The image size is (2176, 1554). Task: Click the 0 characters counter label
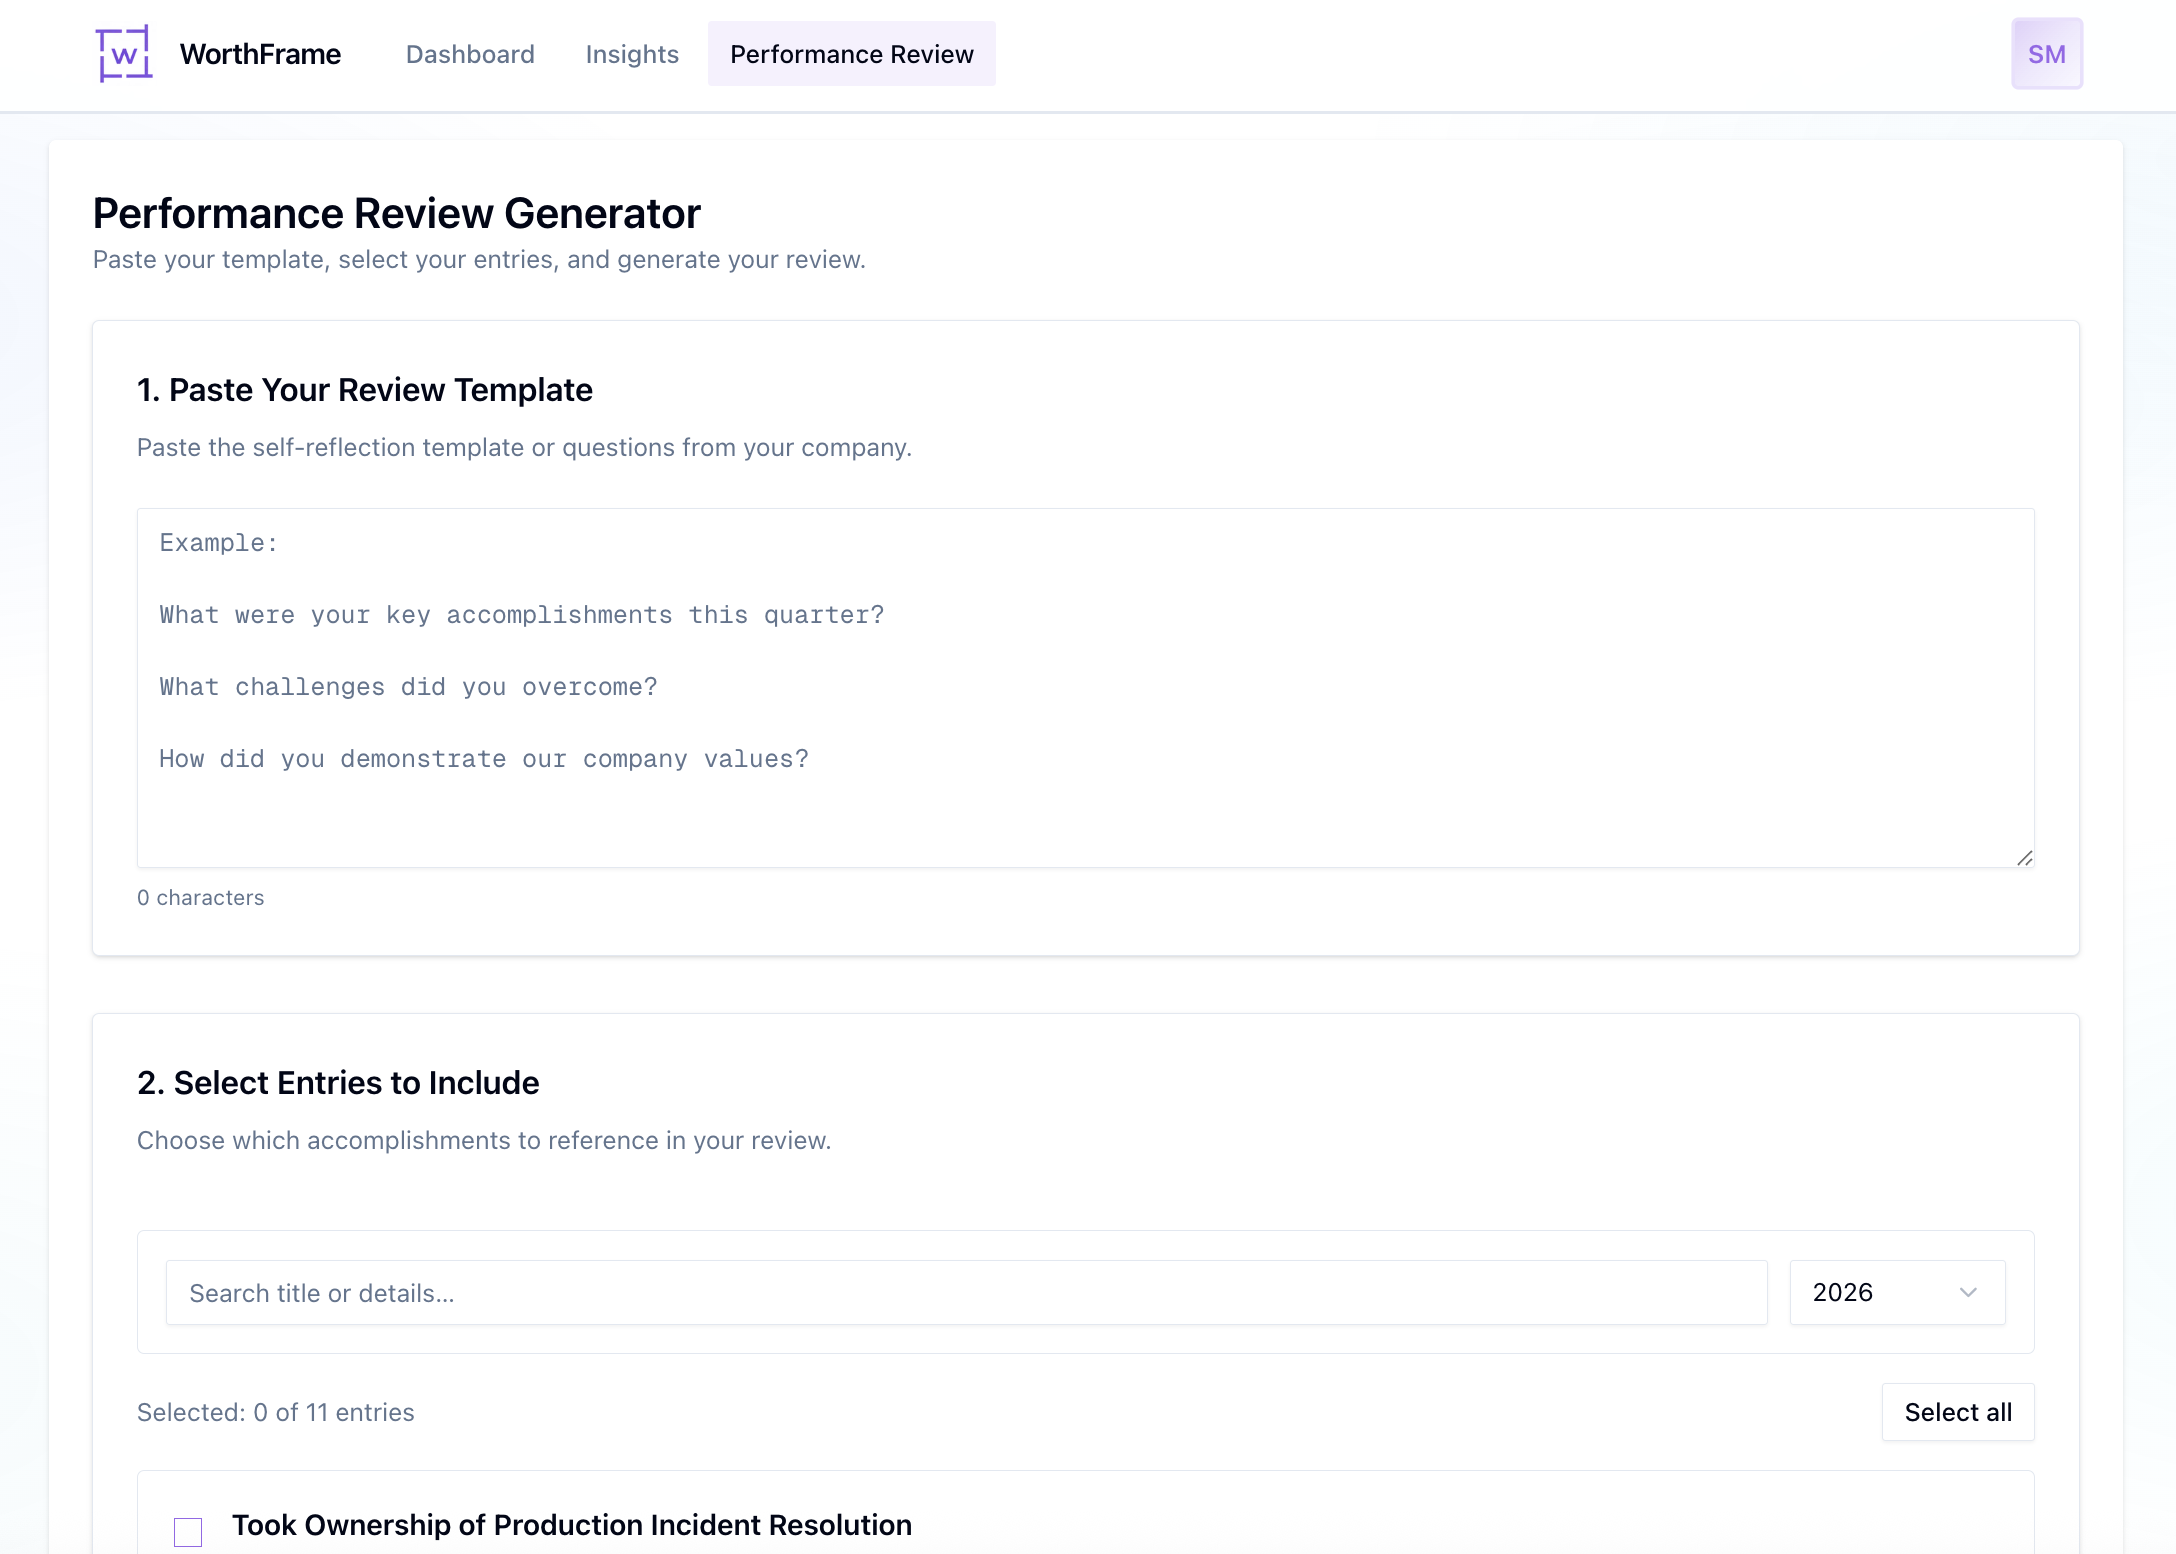pyautogui.click(x=201, y=897)
